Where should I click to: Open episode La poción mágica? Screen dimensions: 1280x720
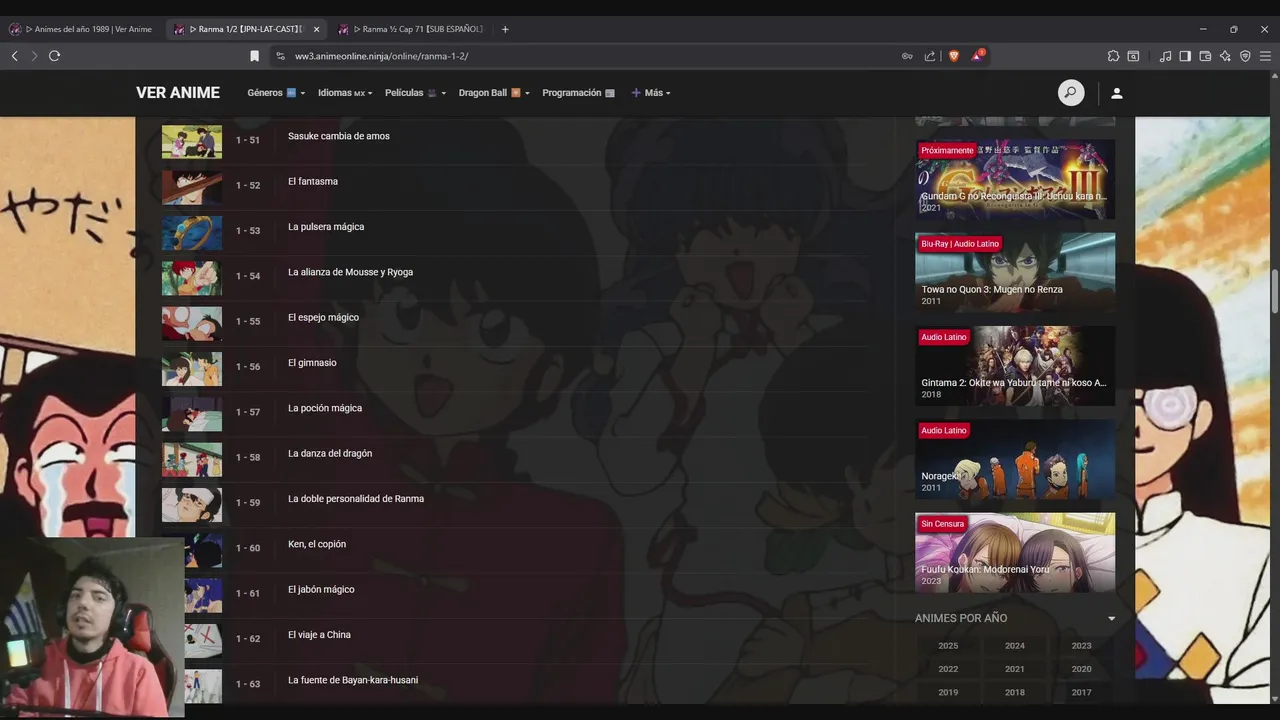[x=325, y=408]
